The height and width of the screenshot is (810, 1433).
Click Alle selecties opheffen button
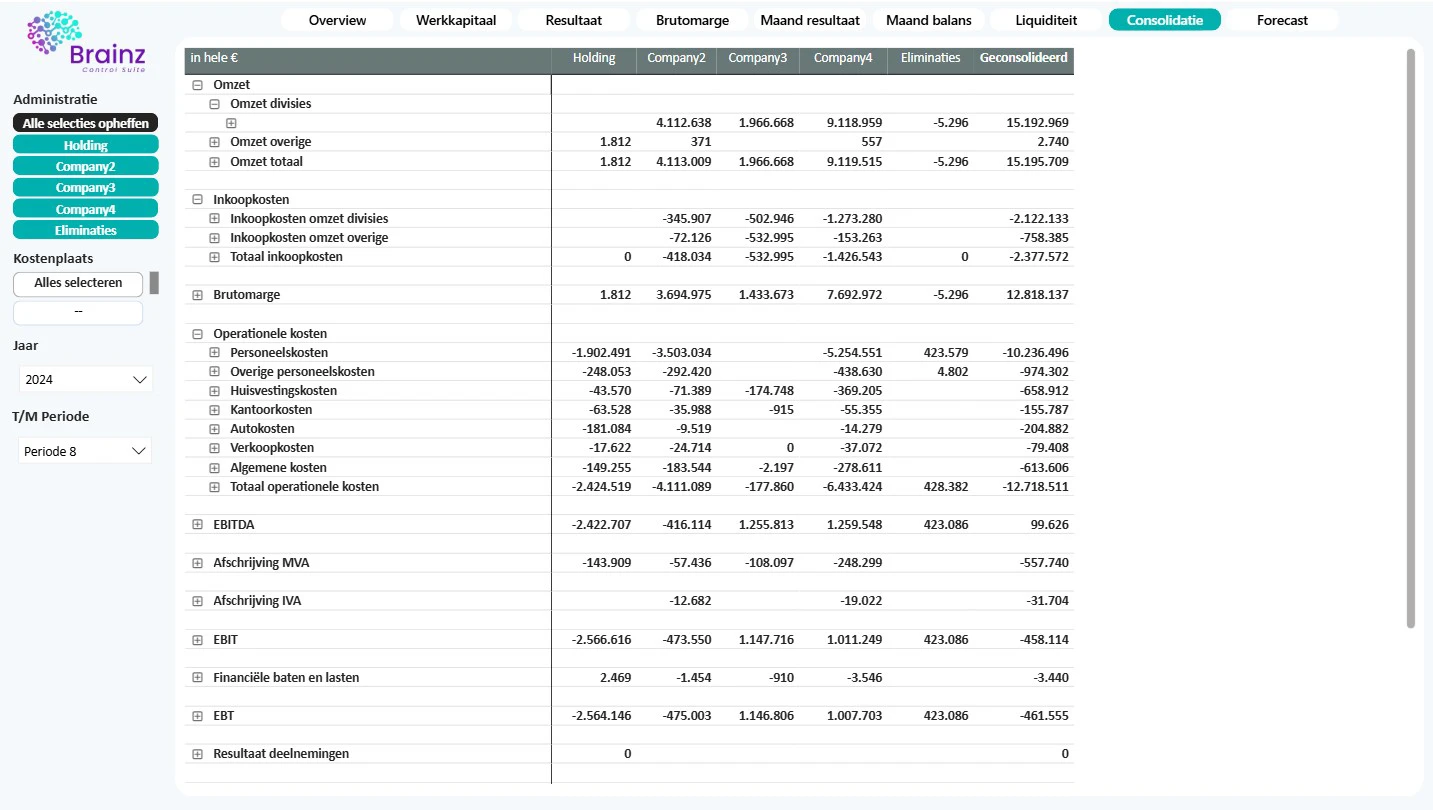click(x=86, y=123)
